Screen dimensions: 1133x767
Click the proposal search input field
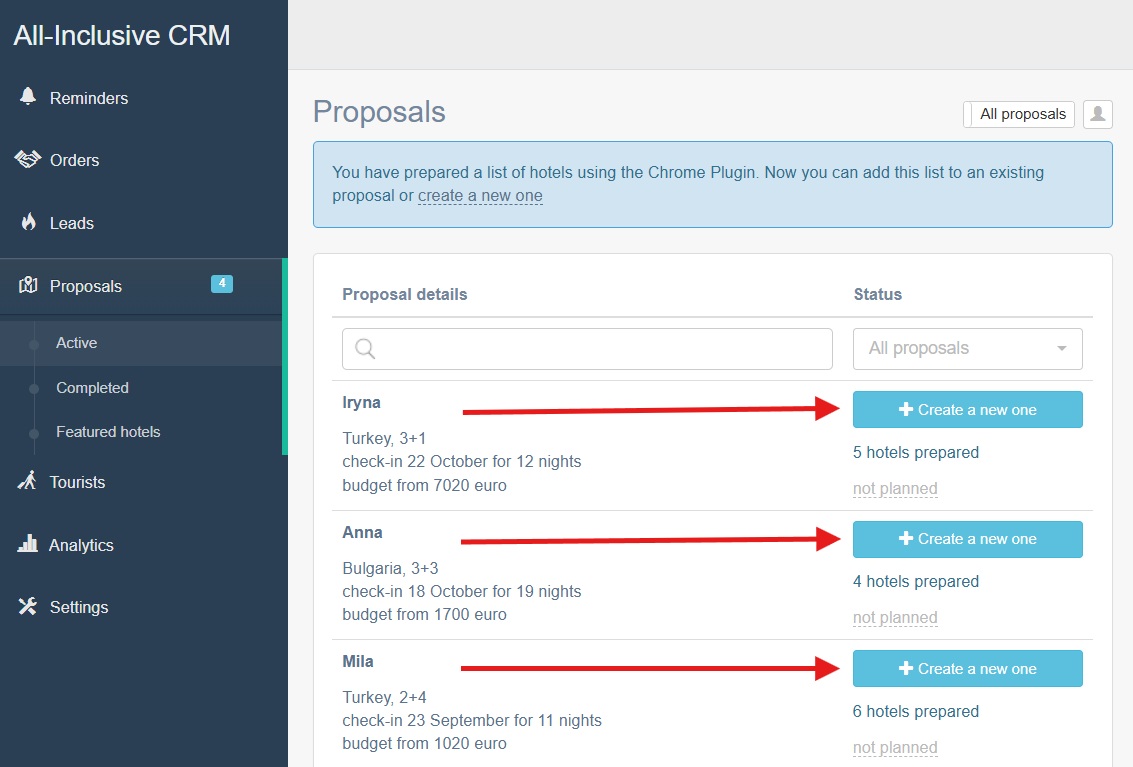(x=587, y=349)
